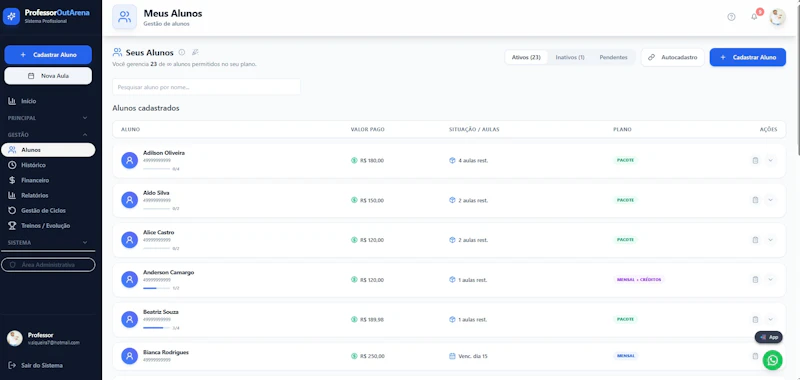Click the MENSAL badge for Bianca Rodrigues
Image resolution: width=800 pixels, height=380 pixels.
tap(626, 356)
